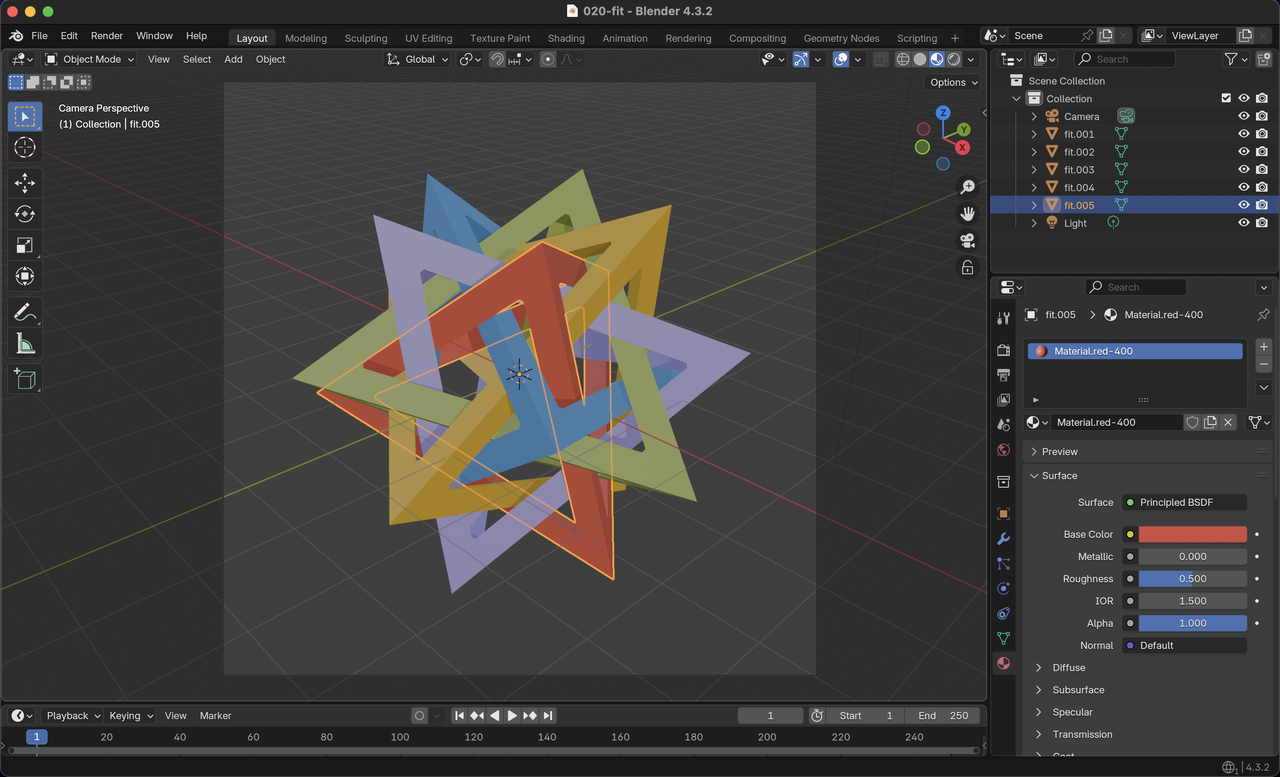Expand the Transmission panel
Viewport: 1280px width, 777px height.
pos(1081,734)
